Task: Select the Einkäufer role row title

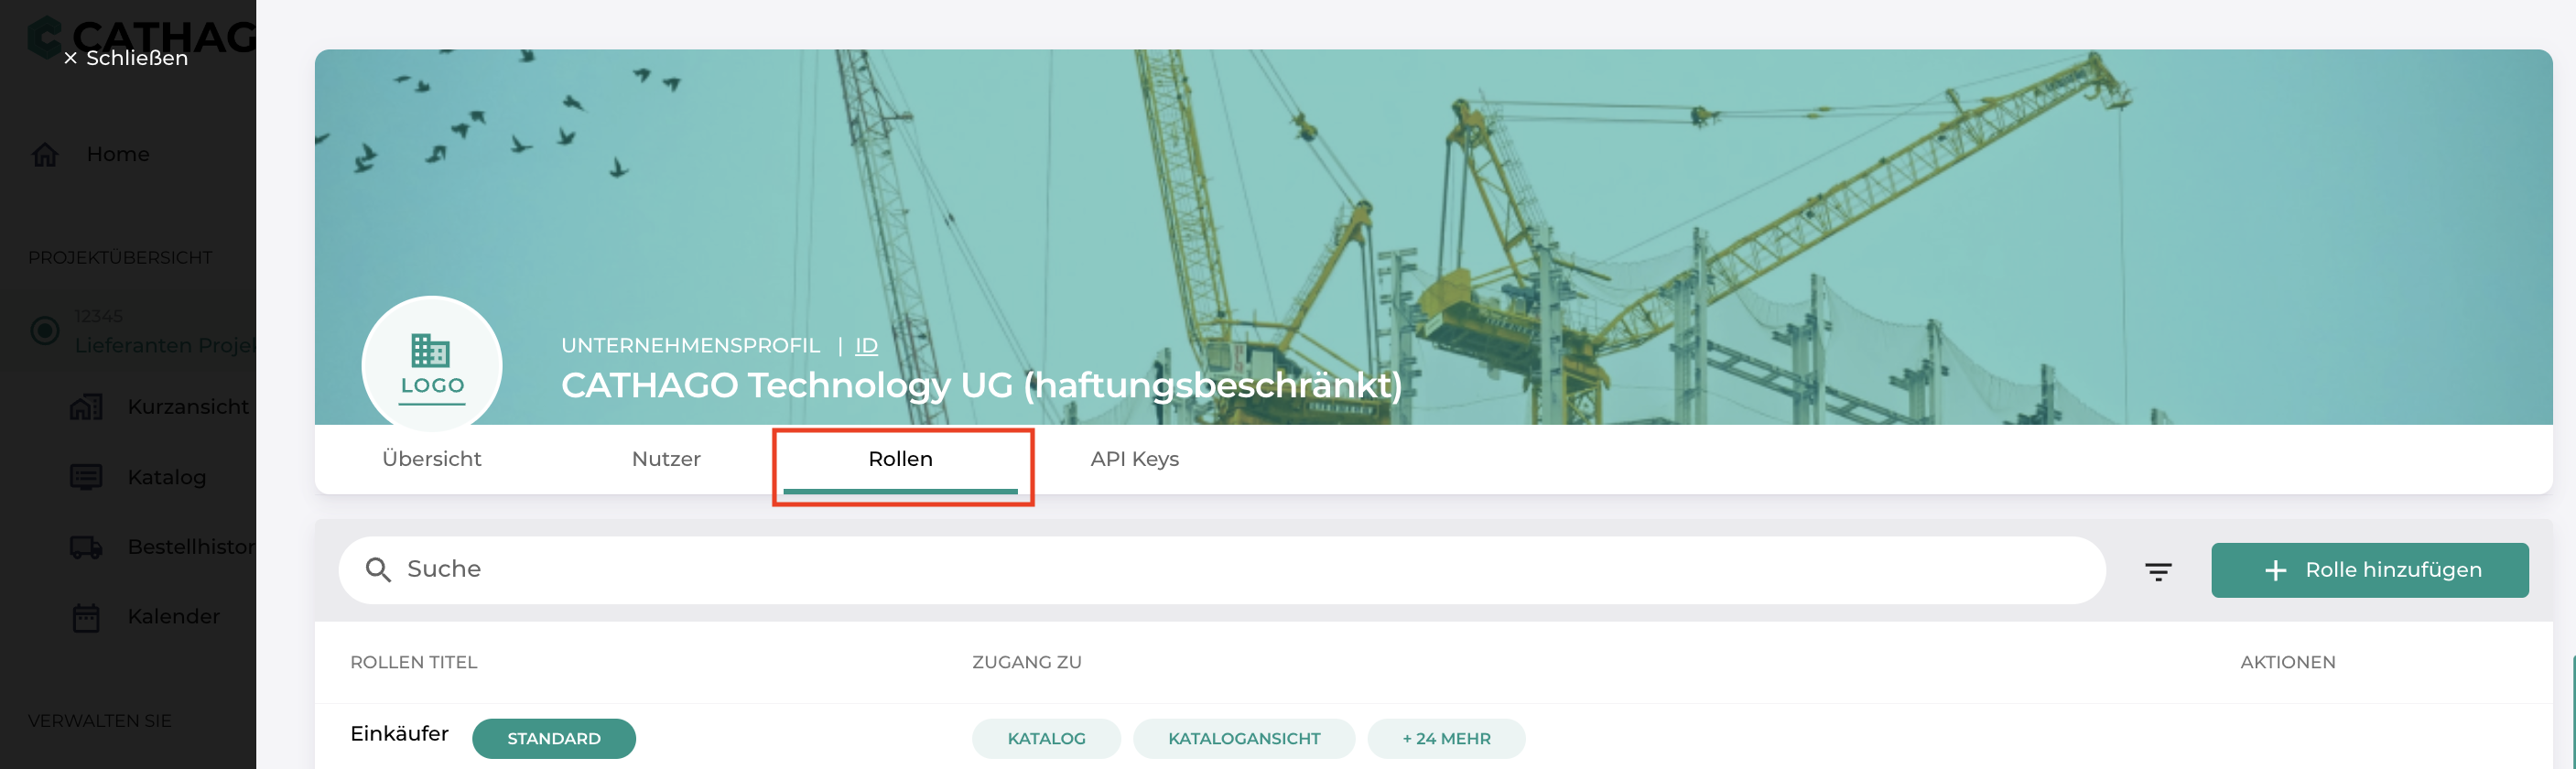Action: tap(399, 734)
